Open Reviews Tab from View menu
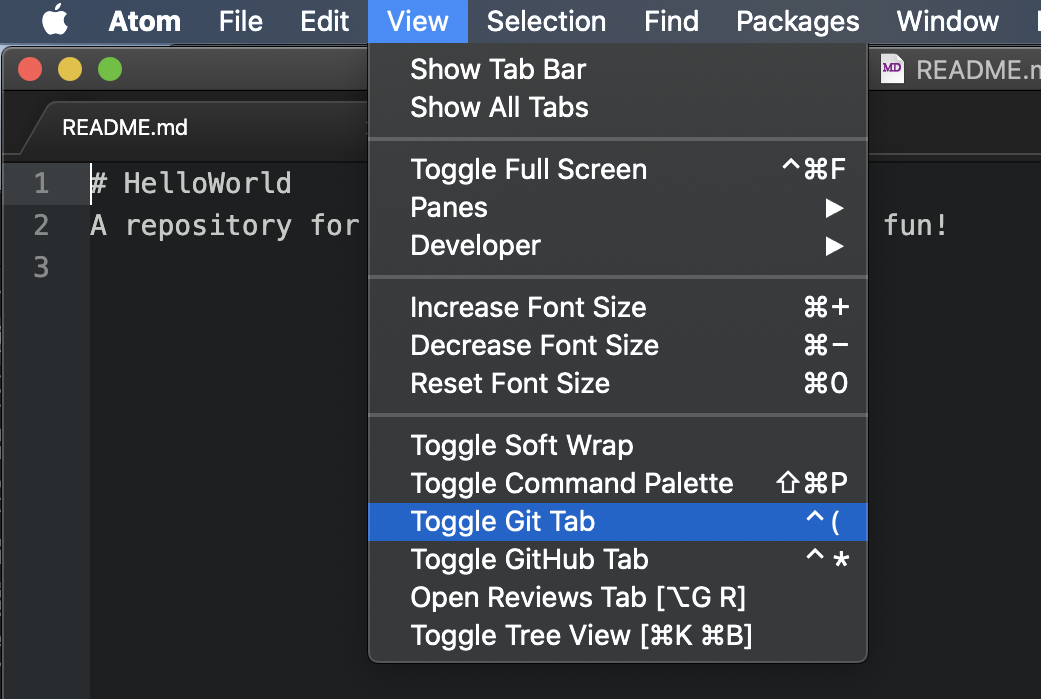 click(577, 598)
